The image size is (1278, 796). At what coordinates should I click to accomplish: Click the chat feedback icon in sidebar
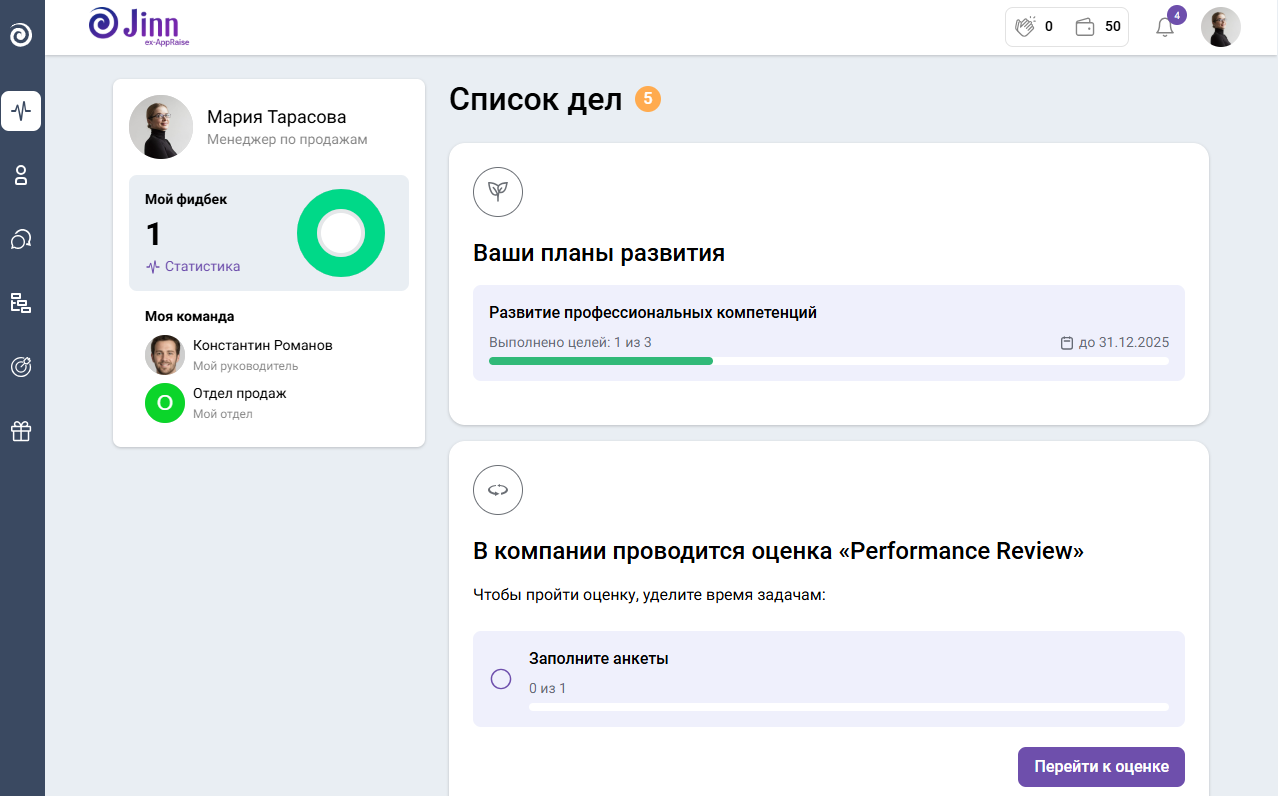pos(21,239)
